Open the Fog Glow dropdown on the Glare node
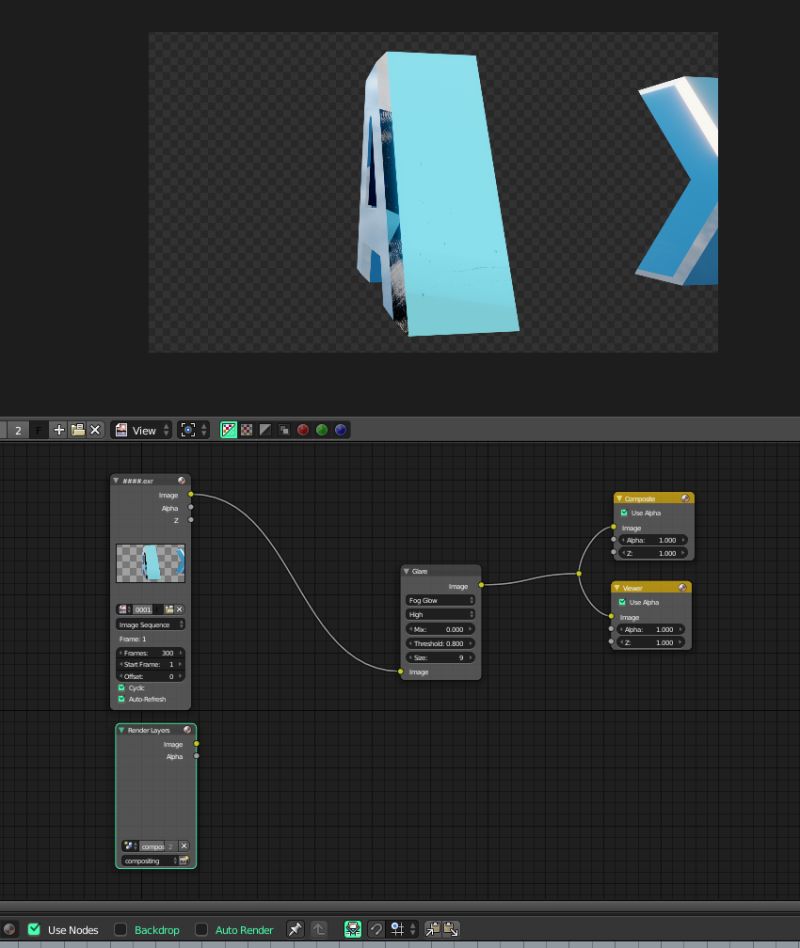Image resolution: width=800 pixels, height=948 pixels. tap(440, 600)
